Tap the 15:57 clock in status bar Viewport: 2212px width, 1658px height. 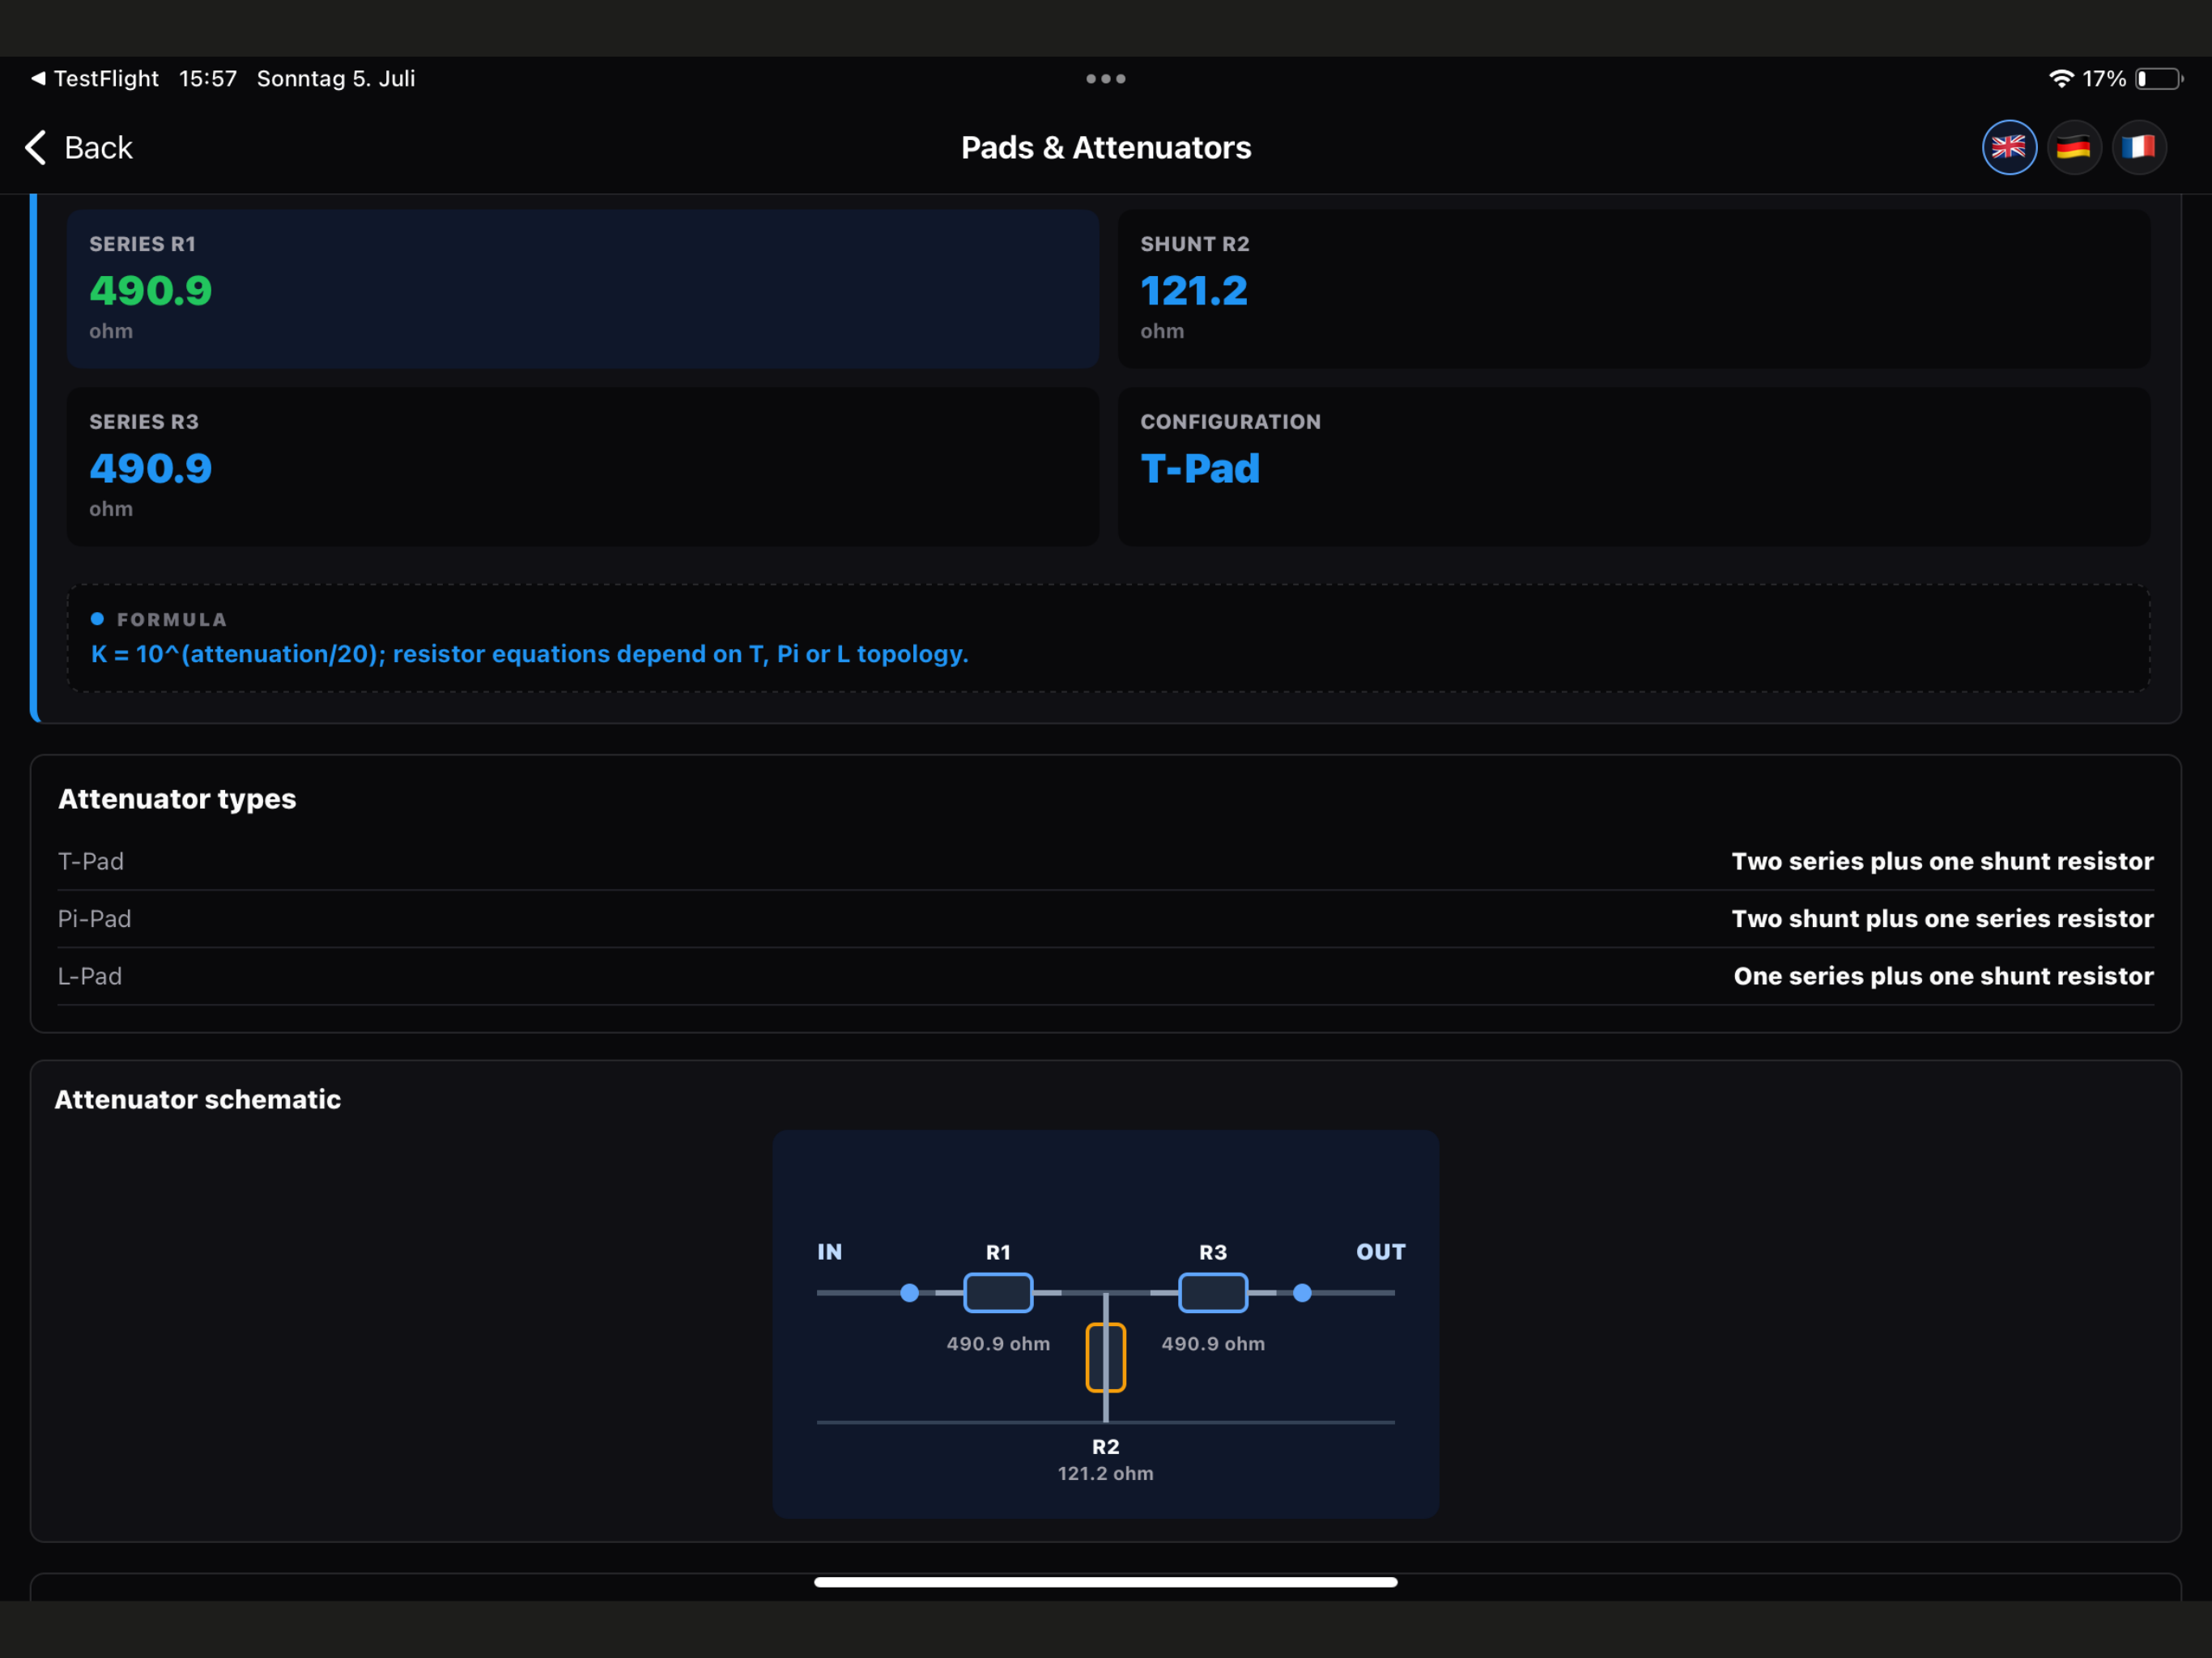pos(208,78)
